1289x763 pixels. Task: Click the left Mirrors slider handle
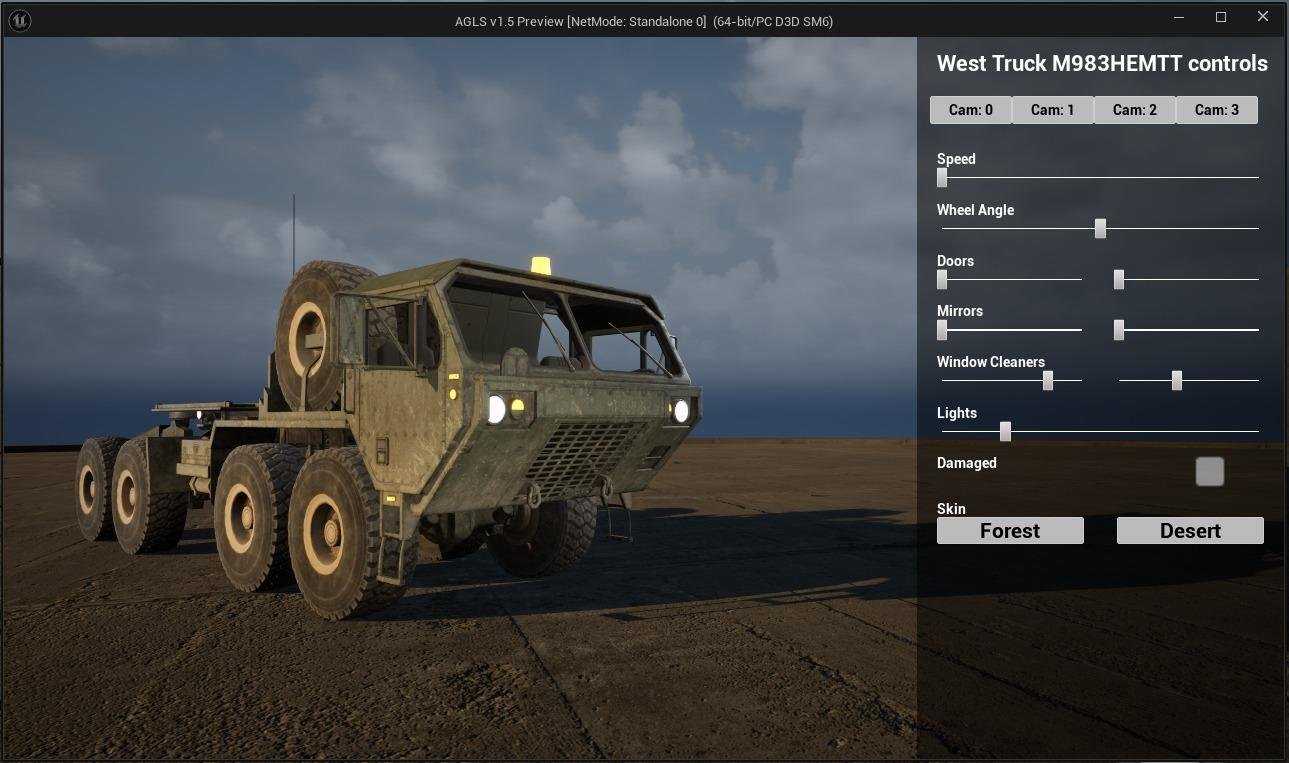[942, 329]
